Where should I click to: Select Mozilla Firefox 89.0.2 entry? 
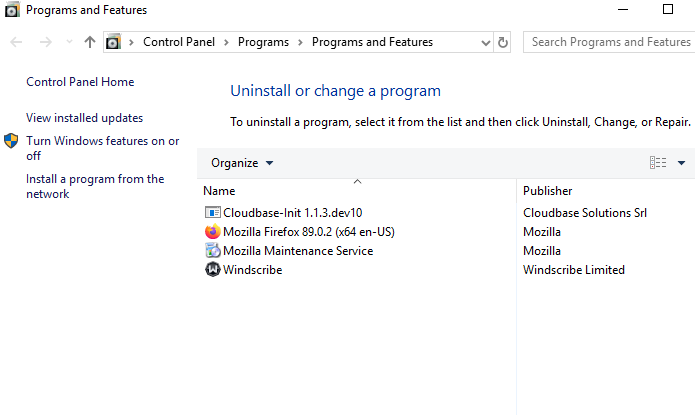tap(309, 232)
